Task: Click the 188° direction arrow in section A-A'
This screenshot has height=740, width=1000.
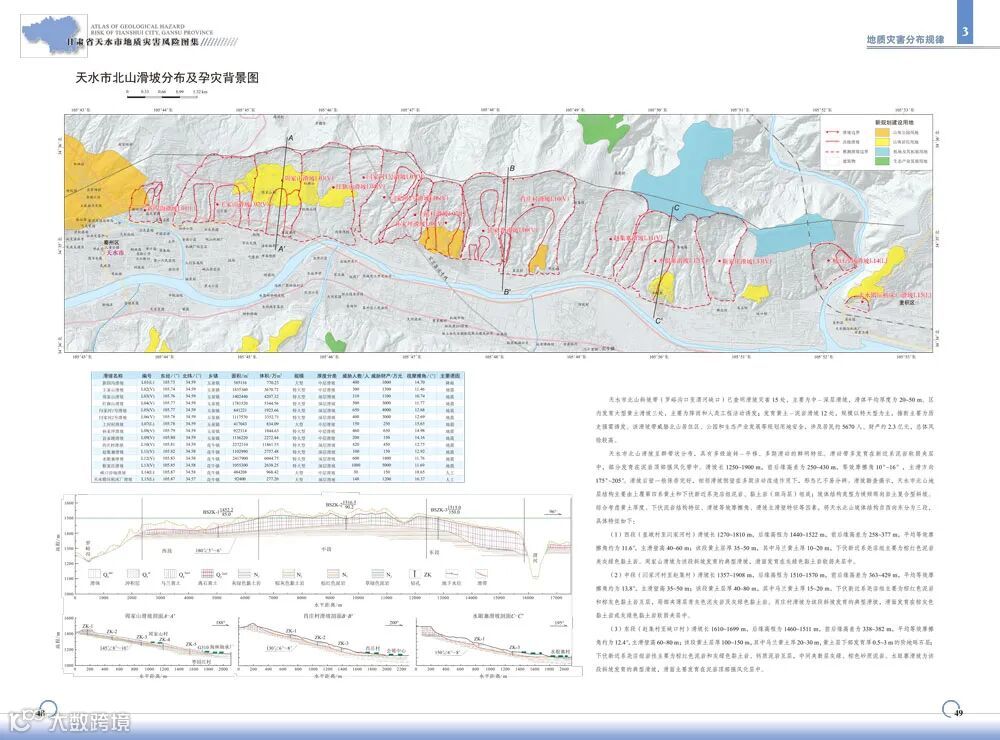Action: [x=221, y=623]
